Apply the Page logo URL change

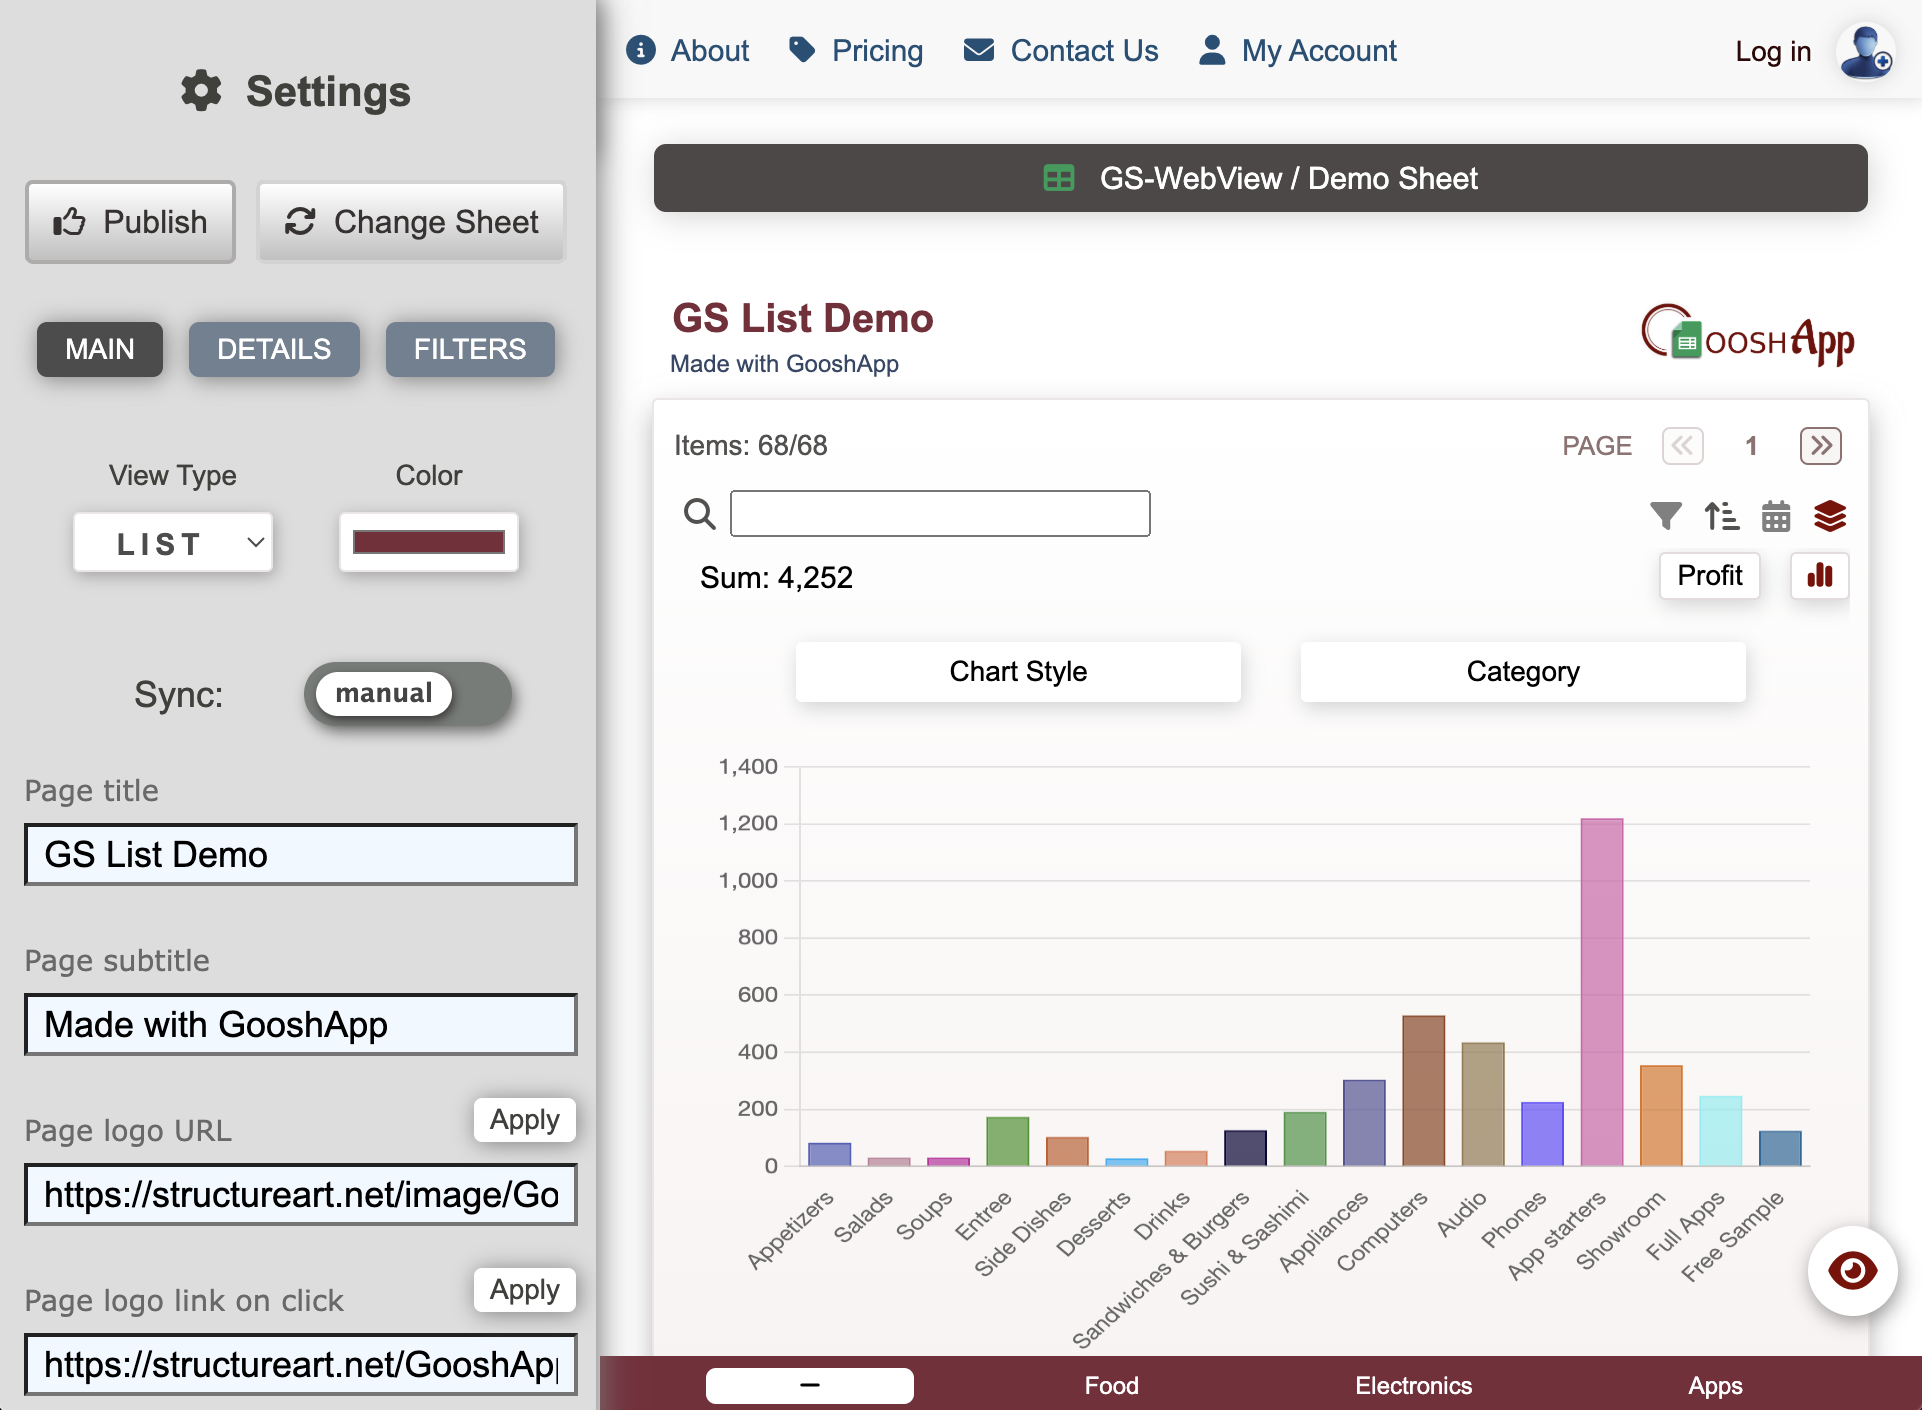pos(524,1120)
